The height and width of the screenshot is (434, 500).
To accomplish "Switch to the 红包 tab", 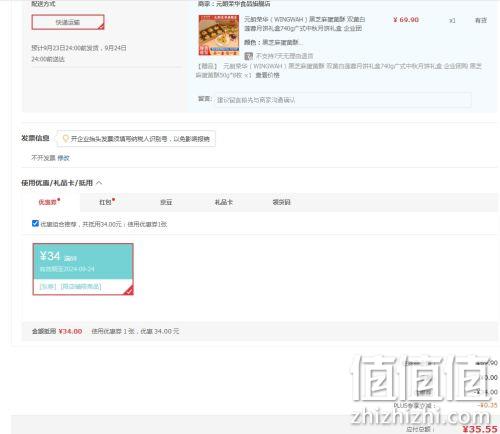I will pos(107,202).
